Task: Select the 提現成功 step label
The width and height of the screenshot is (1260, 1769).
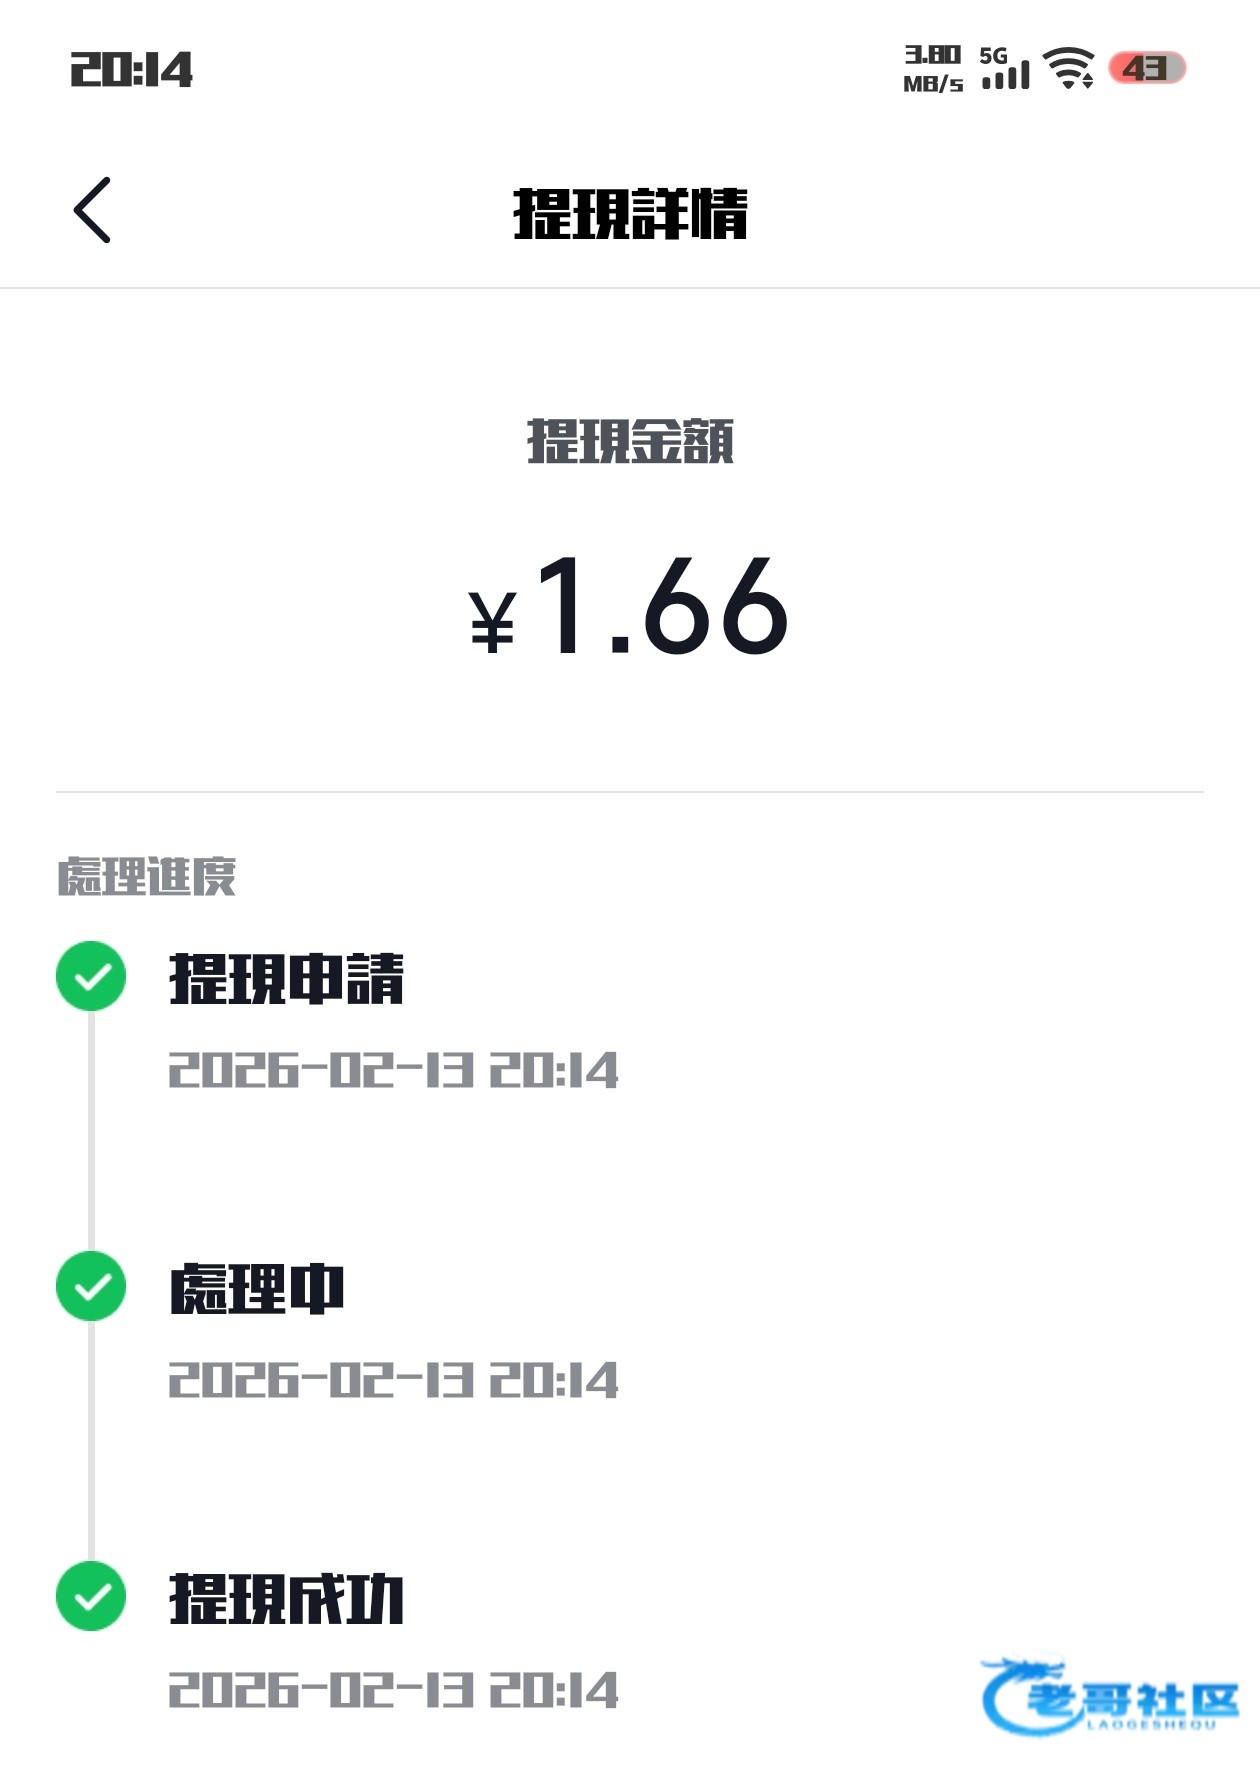Action: click(287, 1598)
